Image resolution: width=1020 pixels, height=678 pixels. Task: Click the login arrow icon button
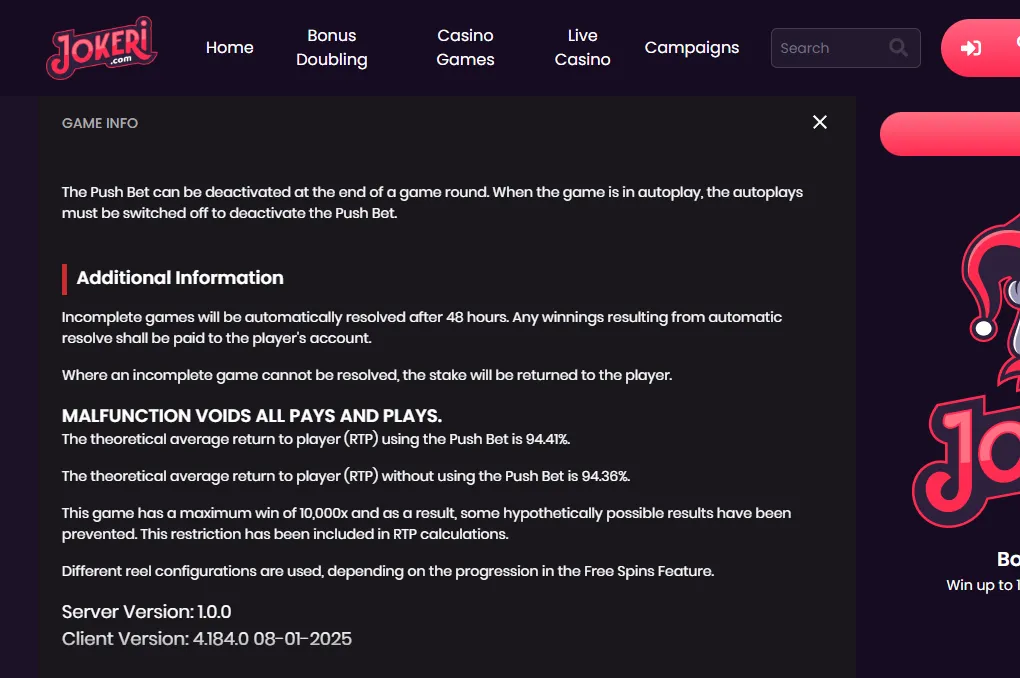pyautogui.click(x=971, y=48)
